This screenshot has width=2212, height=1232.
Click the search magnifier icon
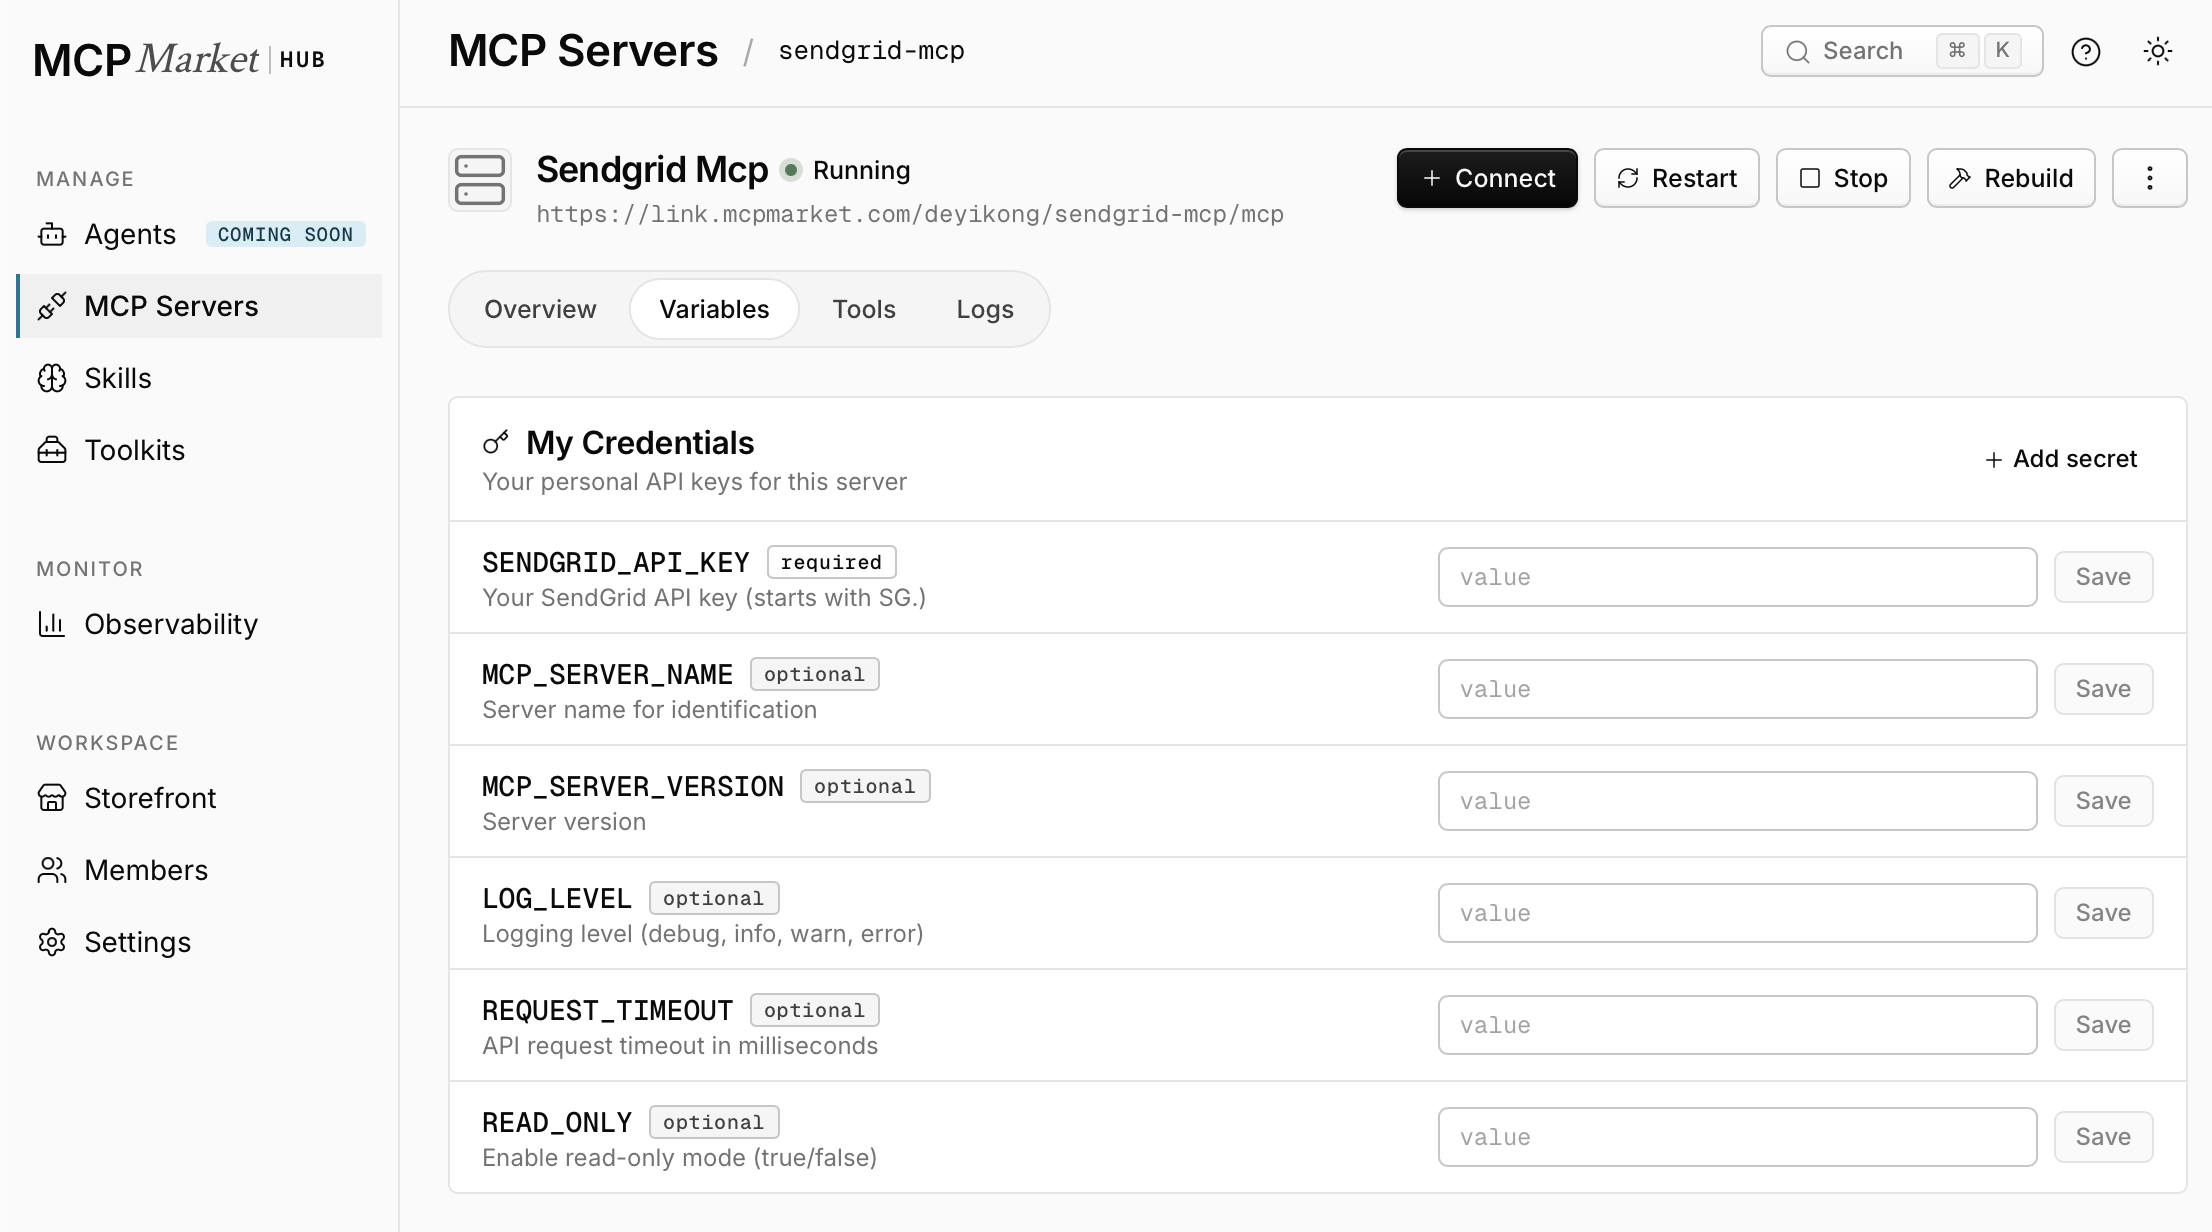(x=1797, y=52)
